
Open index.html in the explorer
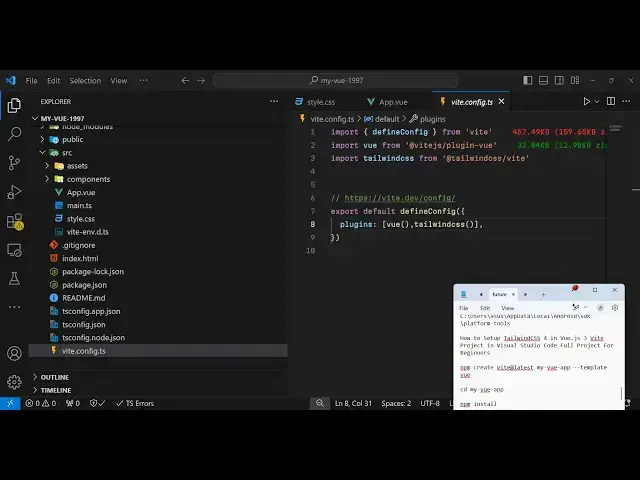80,258
